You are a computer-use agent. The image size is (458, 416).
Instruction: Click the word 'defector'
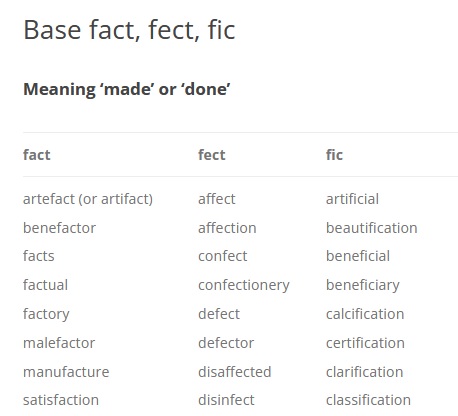click(226, 343)
